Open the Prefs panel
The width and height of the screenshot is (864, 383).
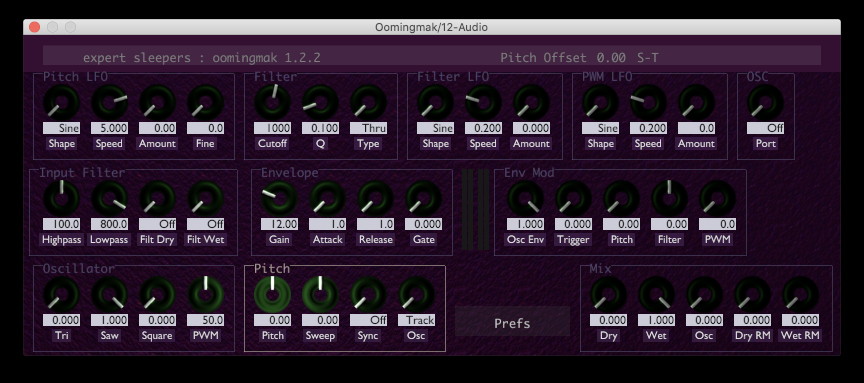coord(512,322)
